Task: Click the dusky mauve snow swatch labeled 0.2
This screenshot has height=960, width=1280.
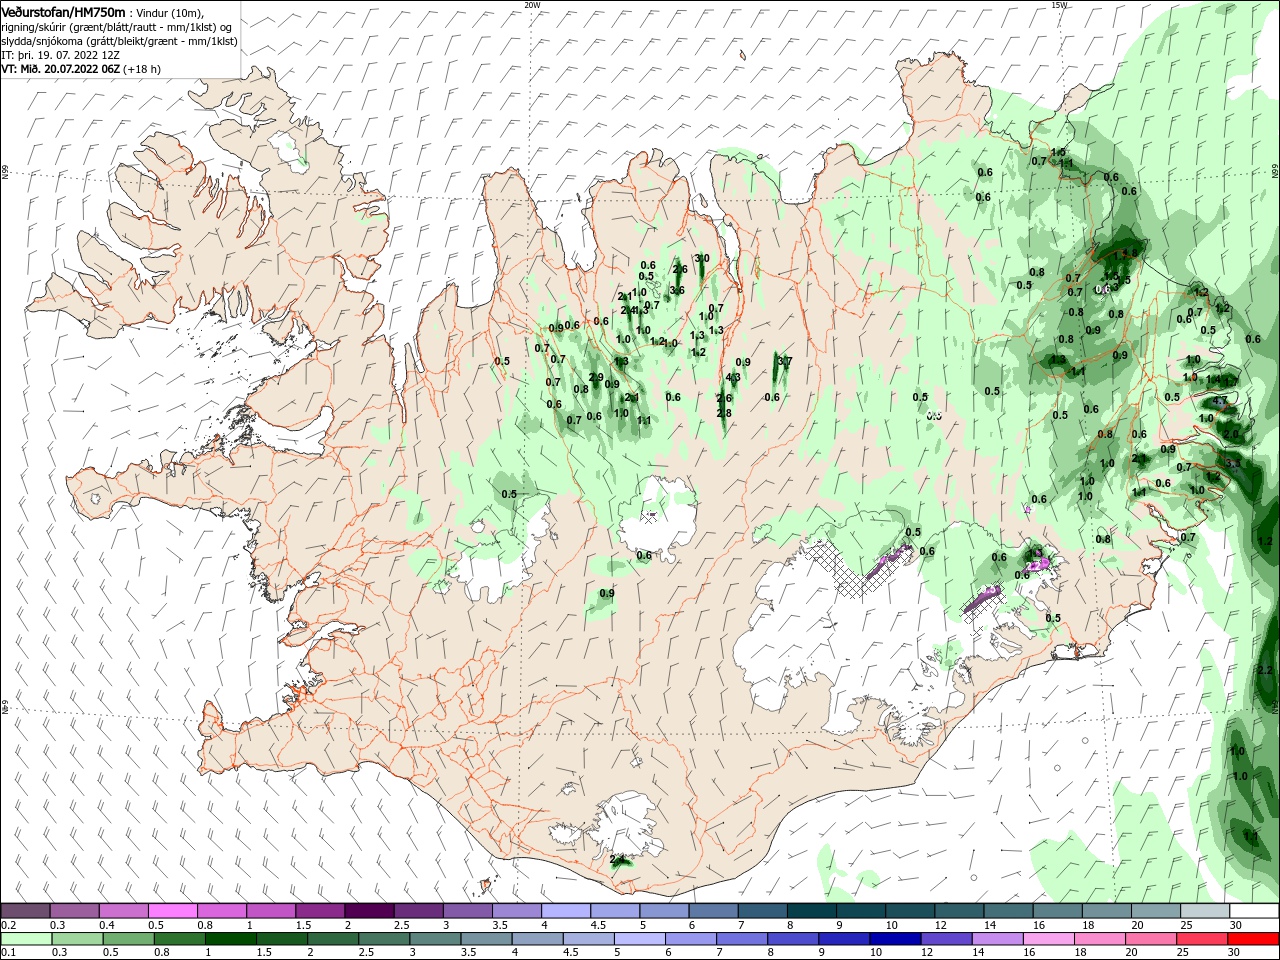Action: point(25,911)
